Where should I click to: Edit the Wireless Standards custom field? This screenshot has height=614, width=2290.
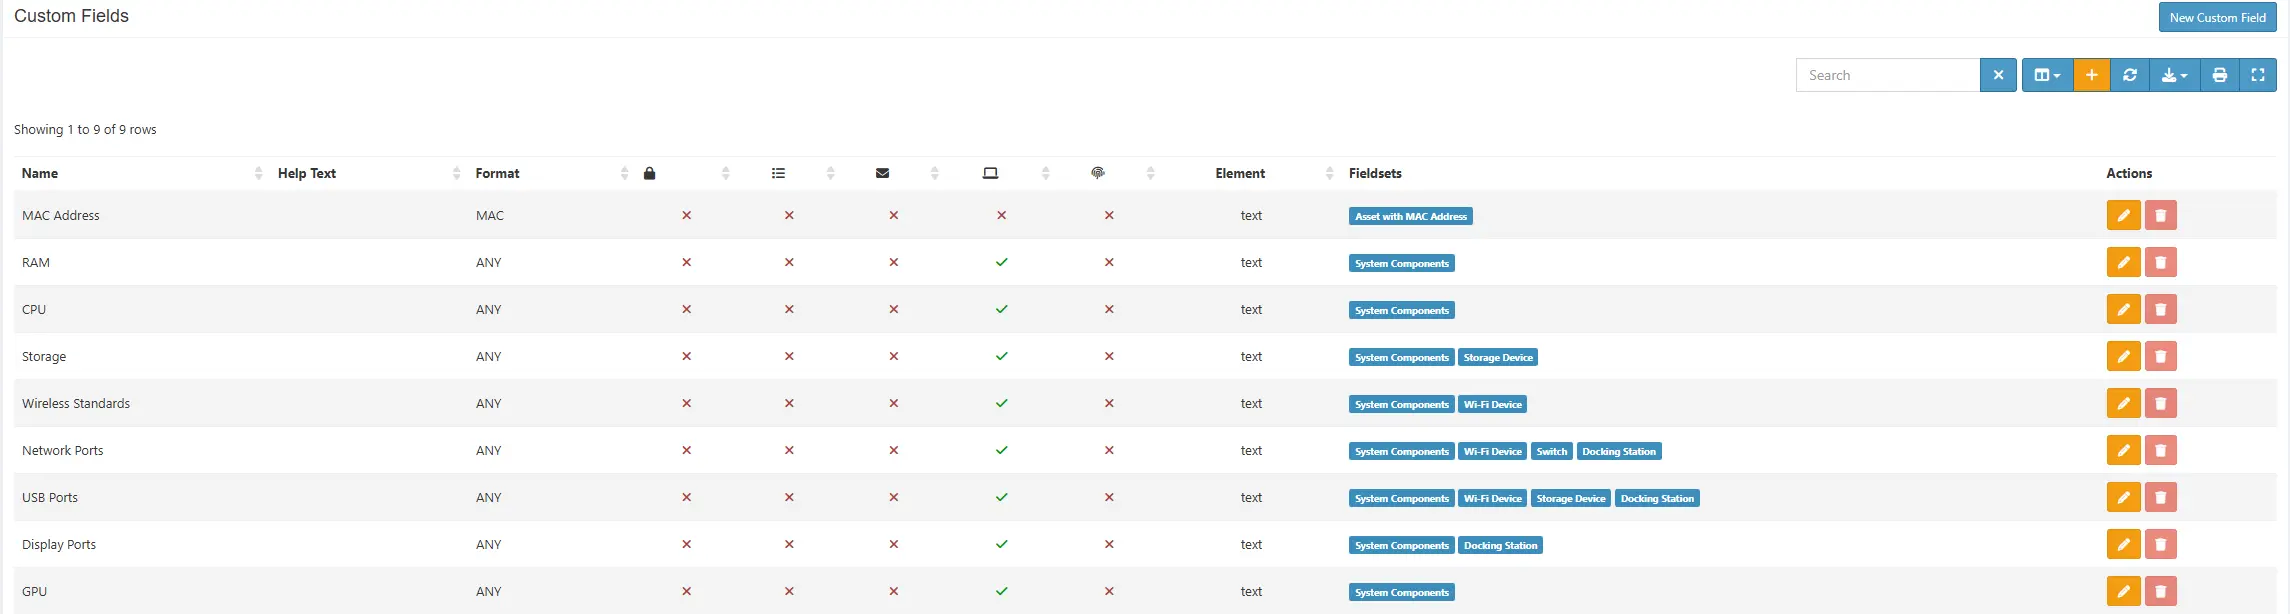(x=2123, y=403)
